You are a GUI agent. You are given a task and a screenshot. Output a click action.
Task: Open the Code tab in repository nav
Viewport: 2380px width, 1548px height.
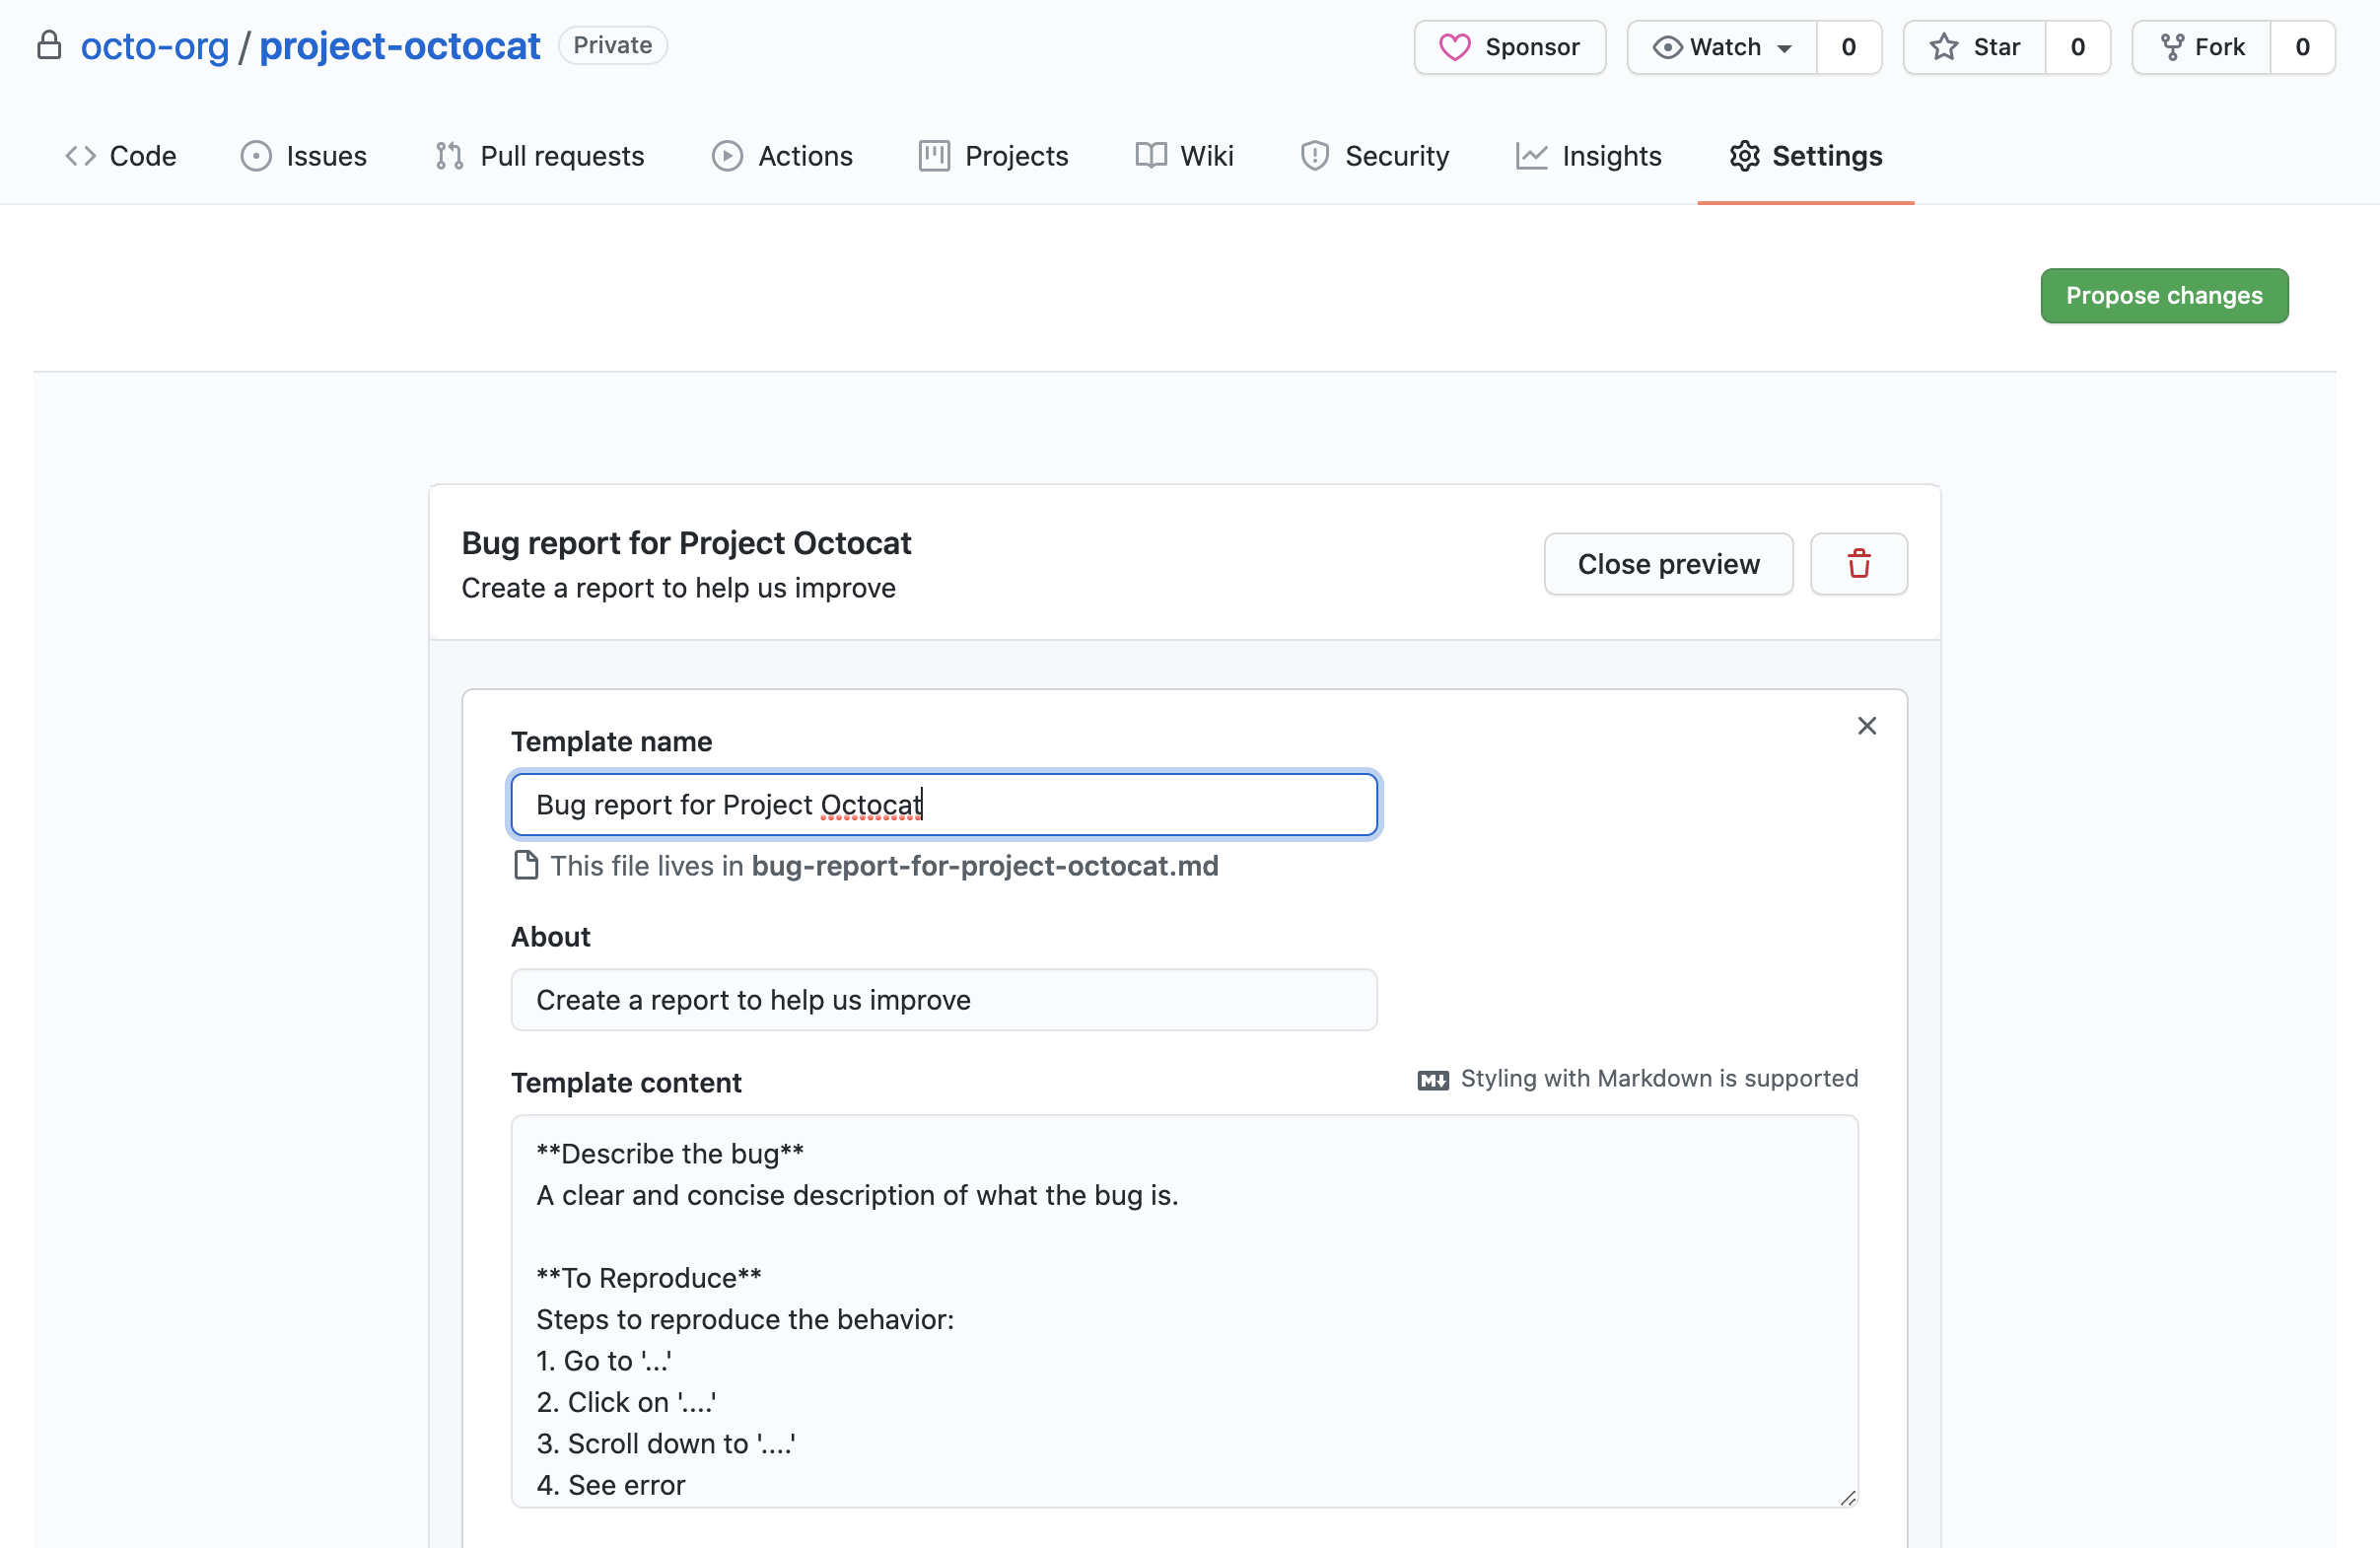(121, 155)
